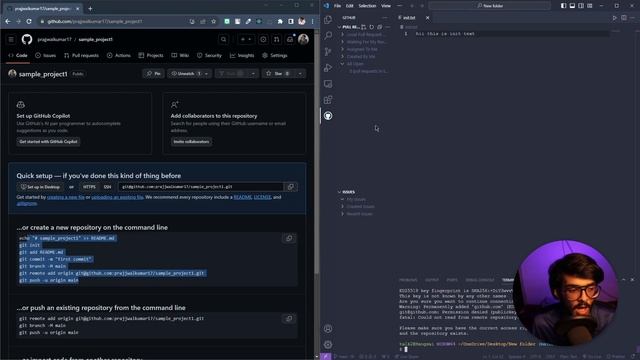Open Star lists dropdown arrow
This screenshot has height=360, width=640.
(300, 74)
